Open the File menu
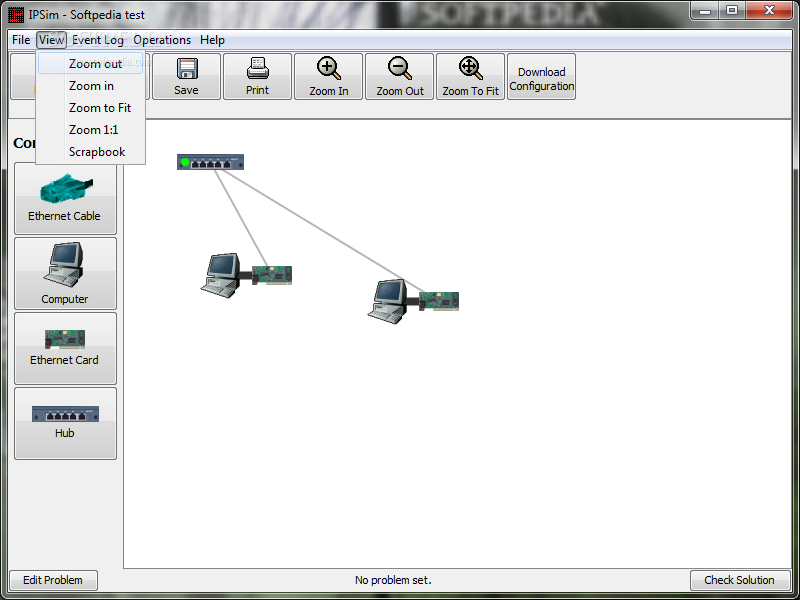800x600 pixels. 21,40
